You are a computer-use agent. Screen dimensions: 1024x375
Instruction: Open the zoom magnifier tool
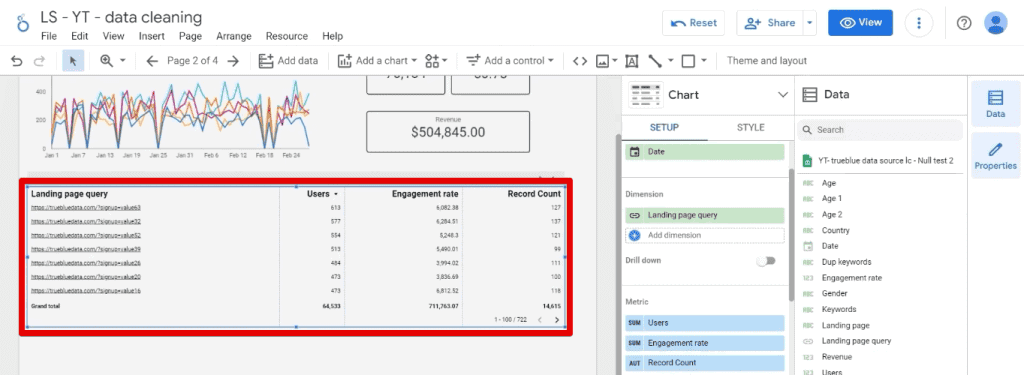(x=106, y=61)
